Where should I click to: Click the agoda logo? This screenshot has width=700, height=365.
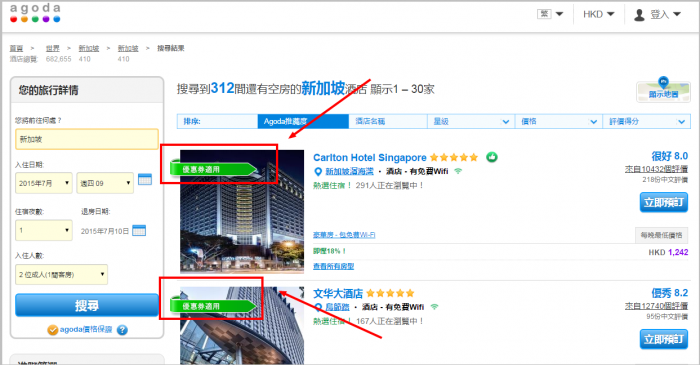pyautogui.click(x=35, y=12)
